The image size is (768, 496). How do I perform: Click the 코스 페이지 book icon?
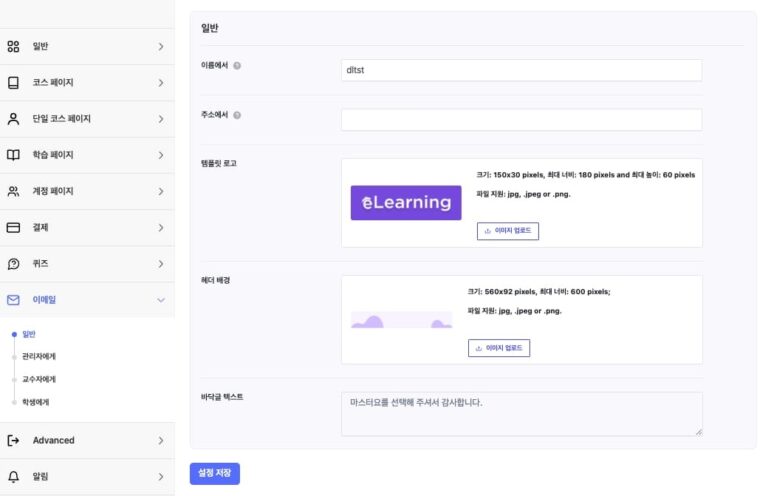(x=14, y=82)
